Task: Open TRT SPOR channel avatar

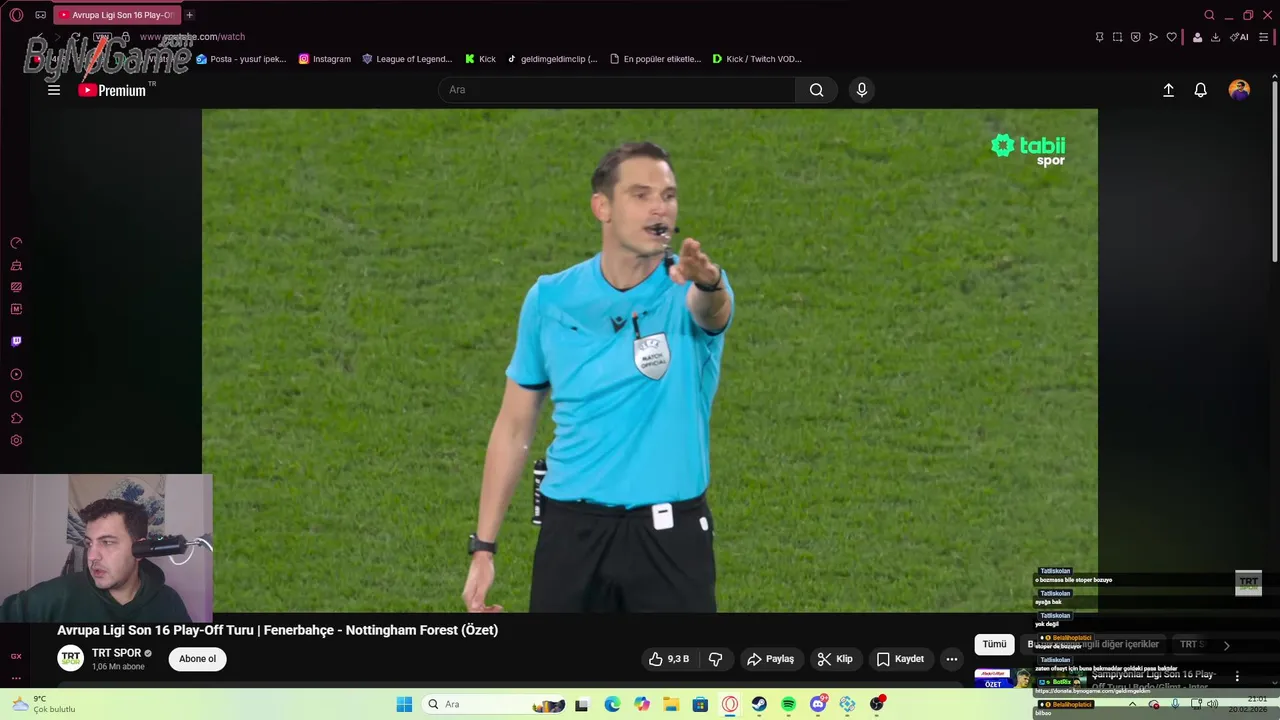Action: 70,658
